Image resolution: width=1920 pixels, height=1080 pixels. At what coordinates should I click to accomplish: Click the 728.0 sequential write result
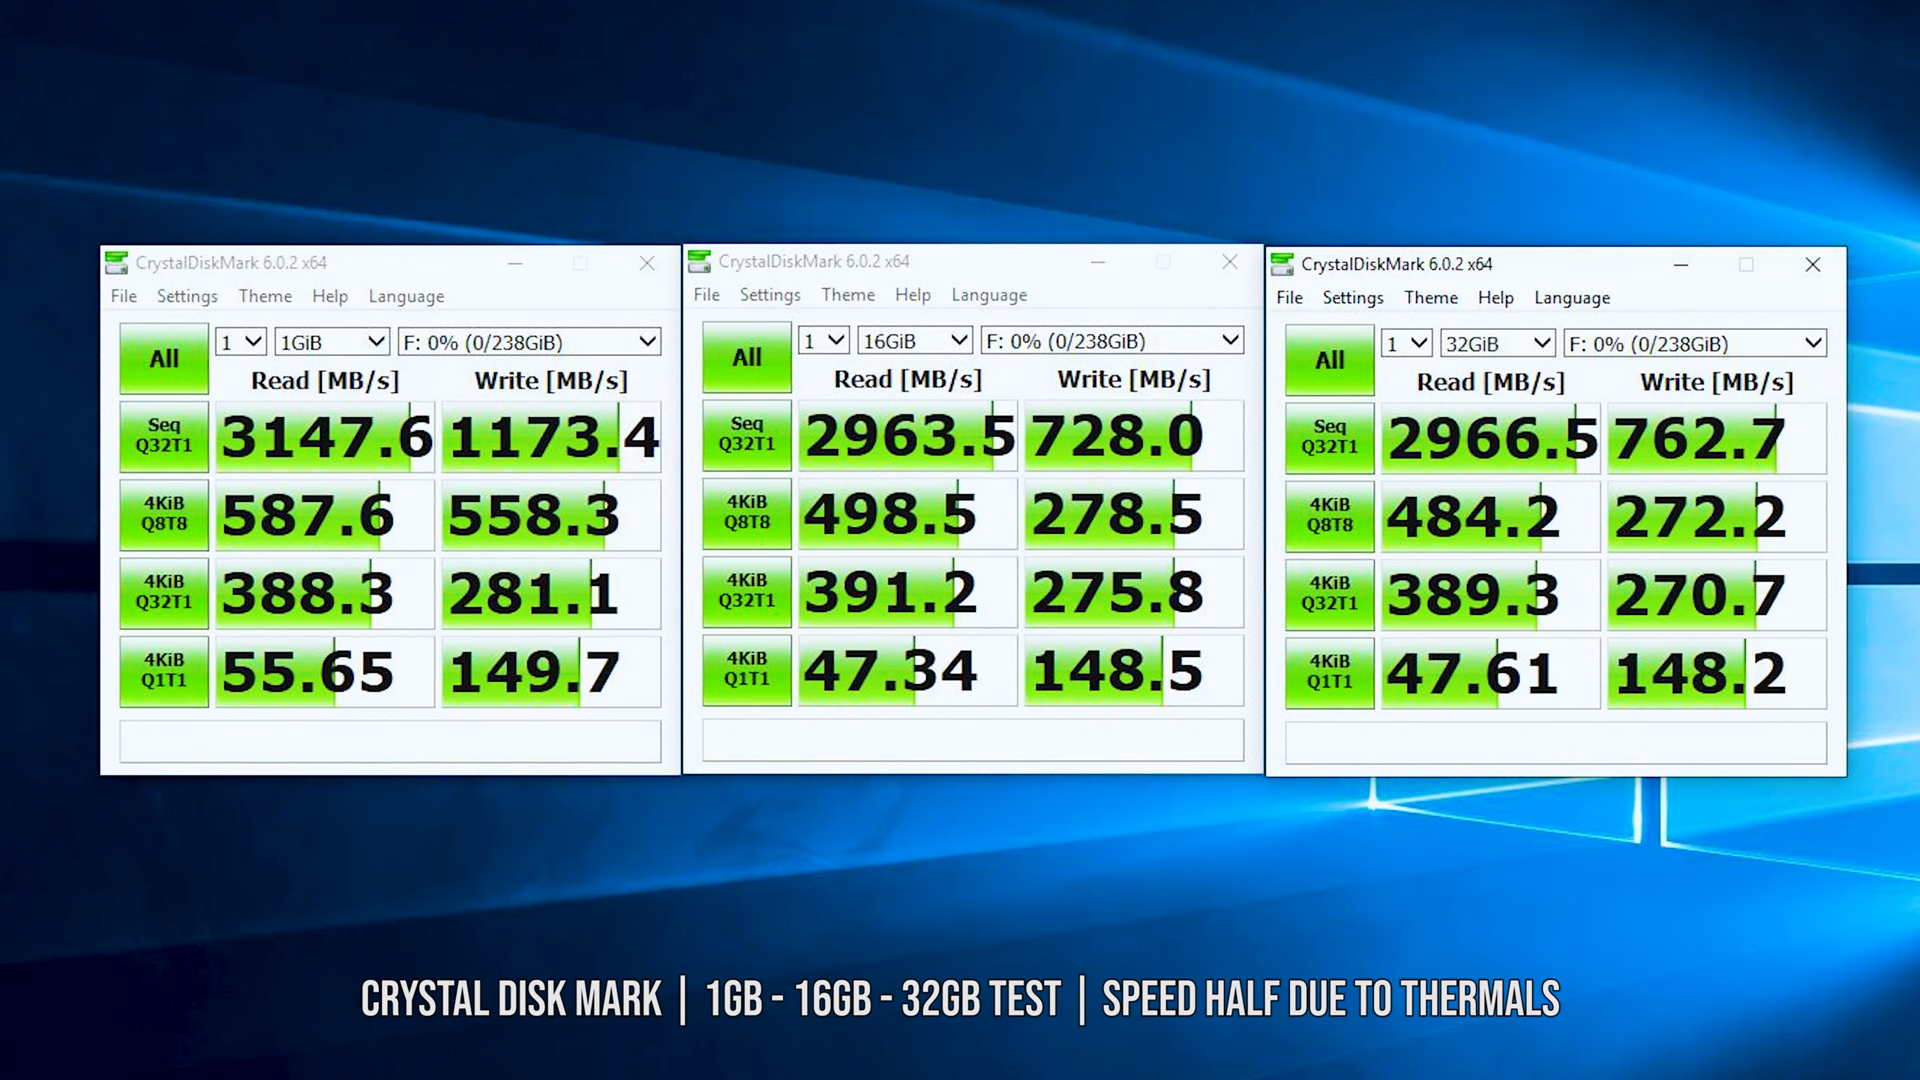1134,436
